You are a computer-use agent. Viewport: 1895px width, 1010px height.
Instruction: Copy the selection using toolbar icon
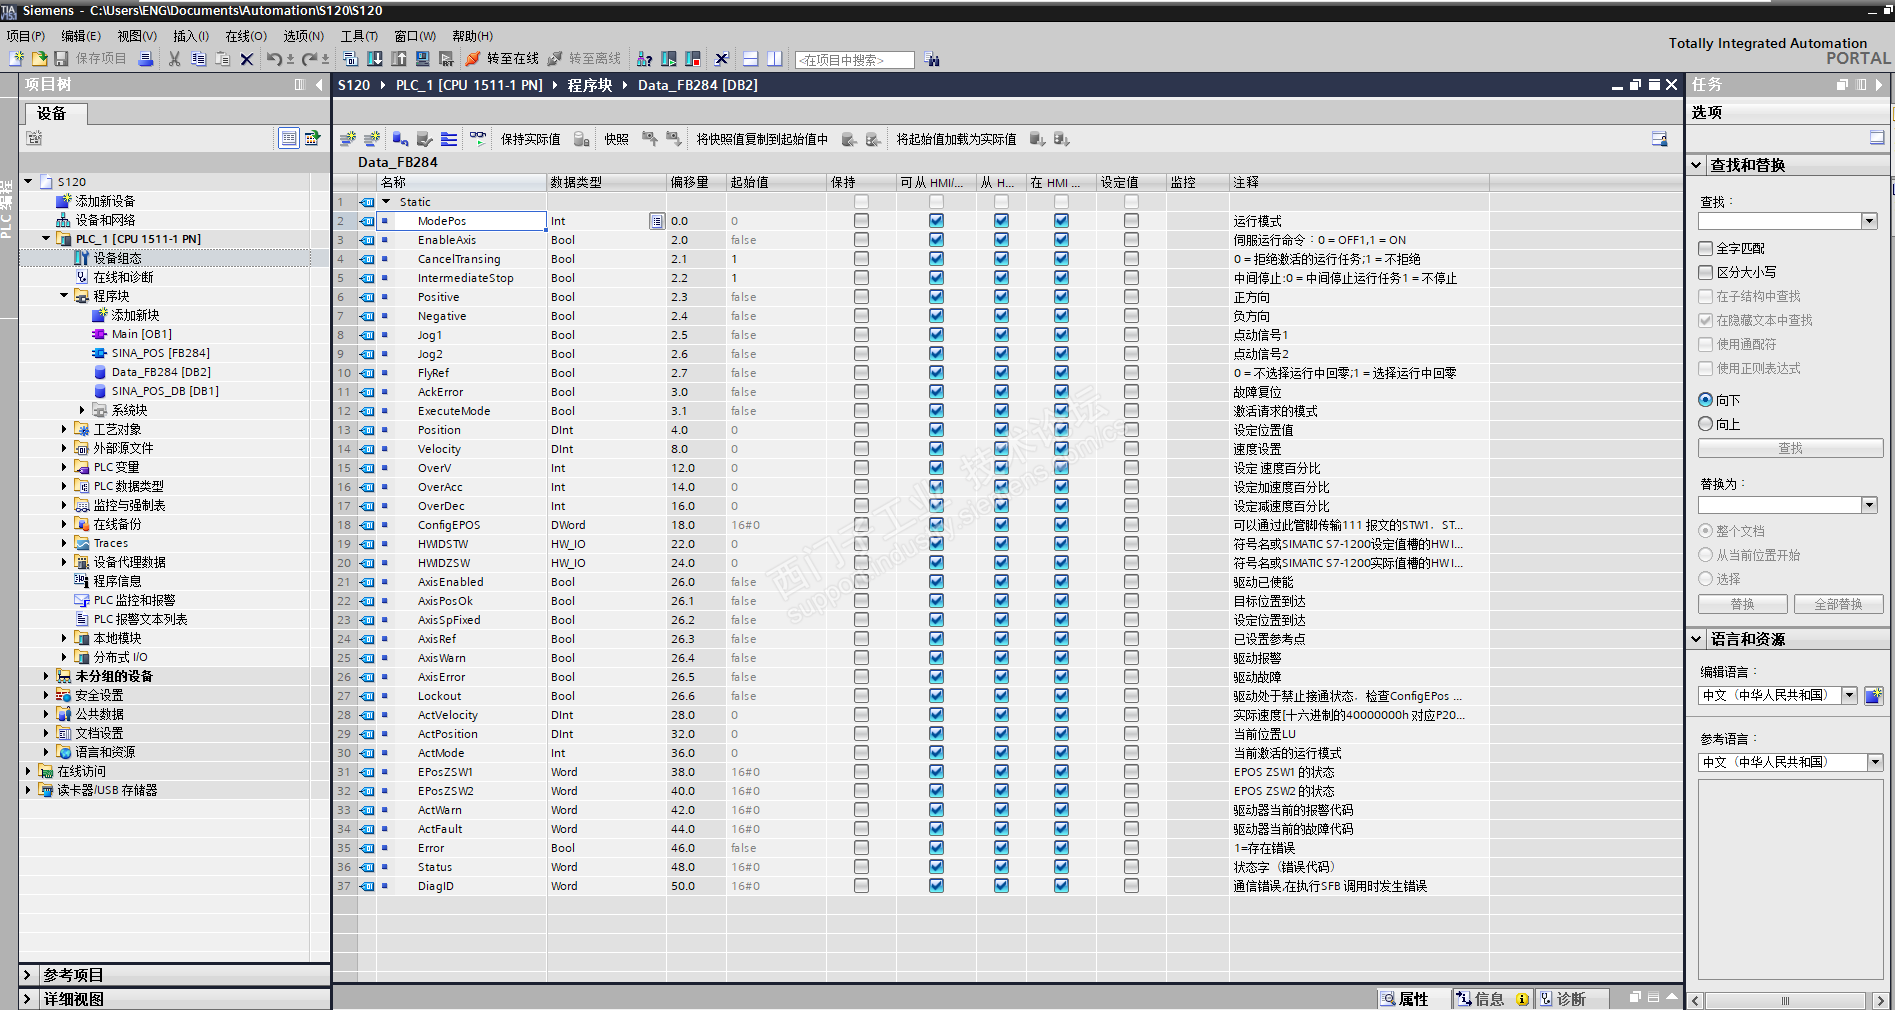pos(199,59)
